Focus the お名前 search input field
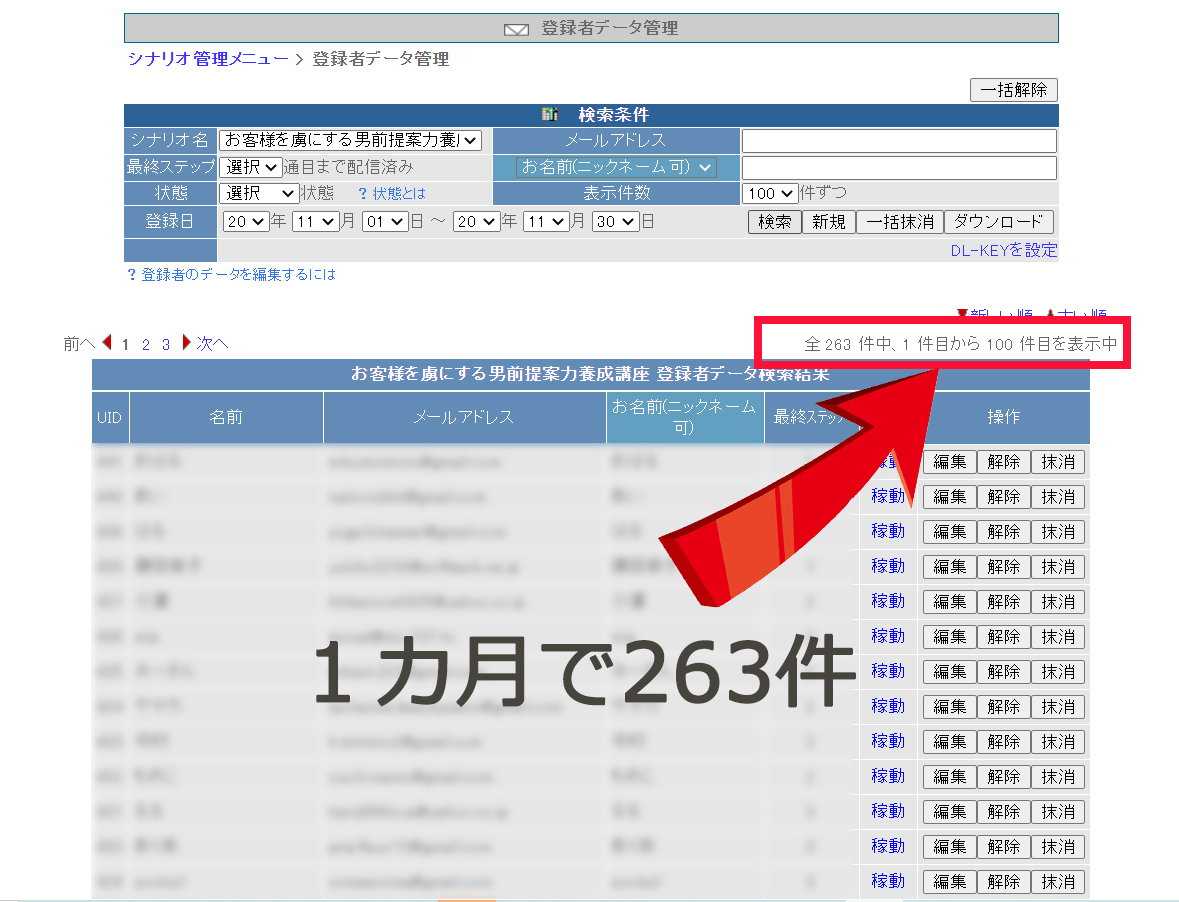 point(899,168)
